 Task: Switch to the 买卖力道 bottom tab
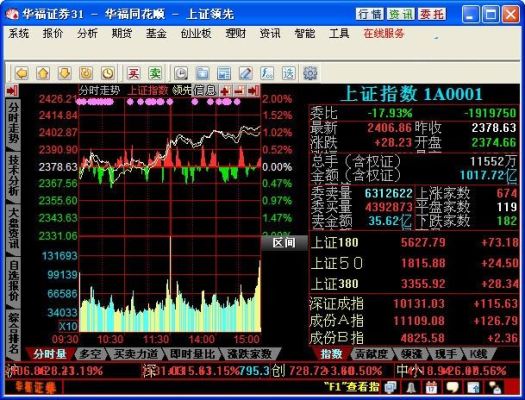tap(135, 354)
